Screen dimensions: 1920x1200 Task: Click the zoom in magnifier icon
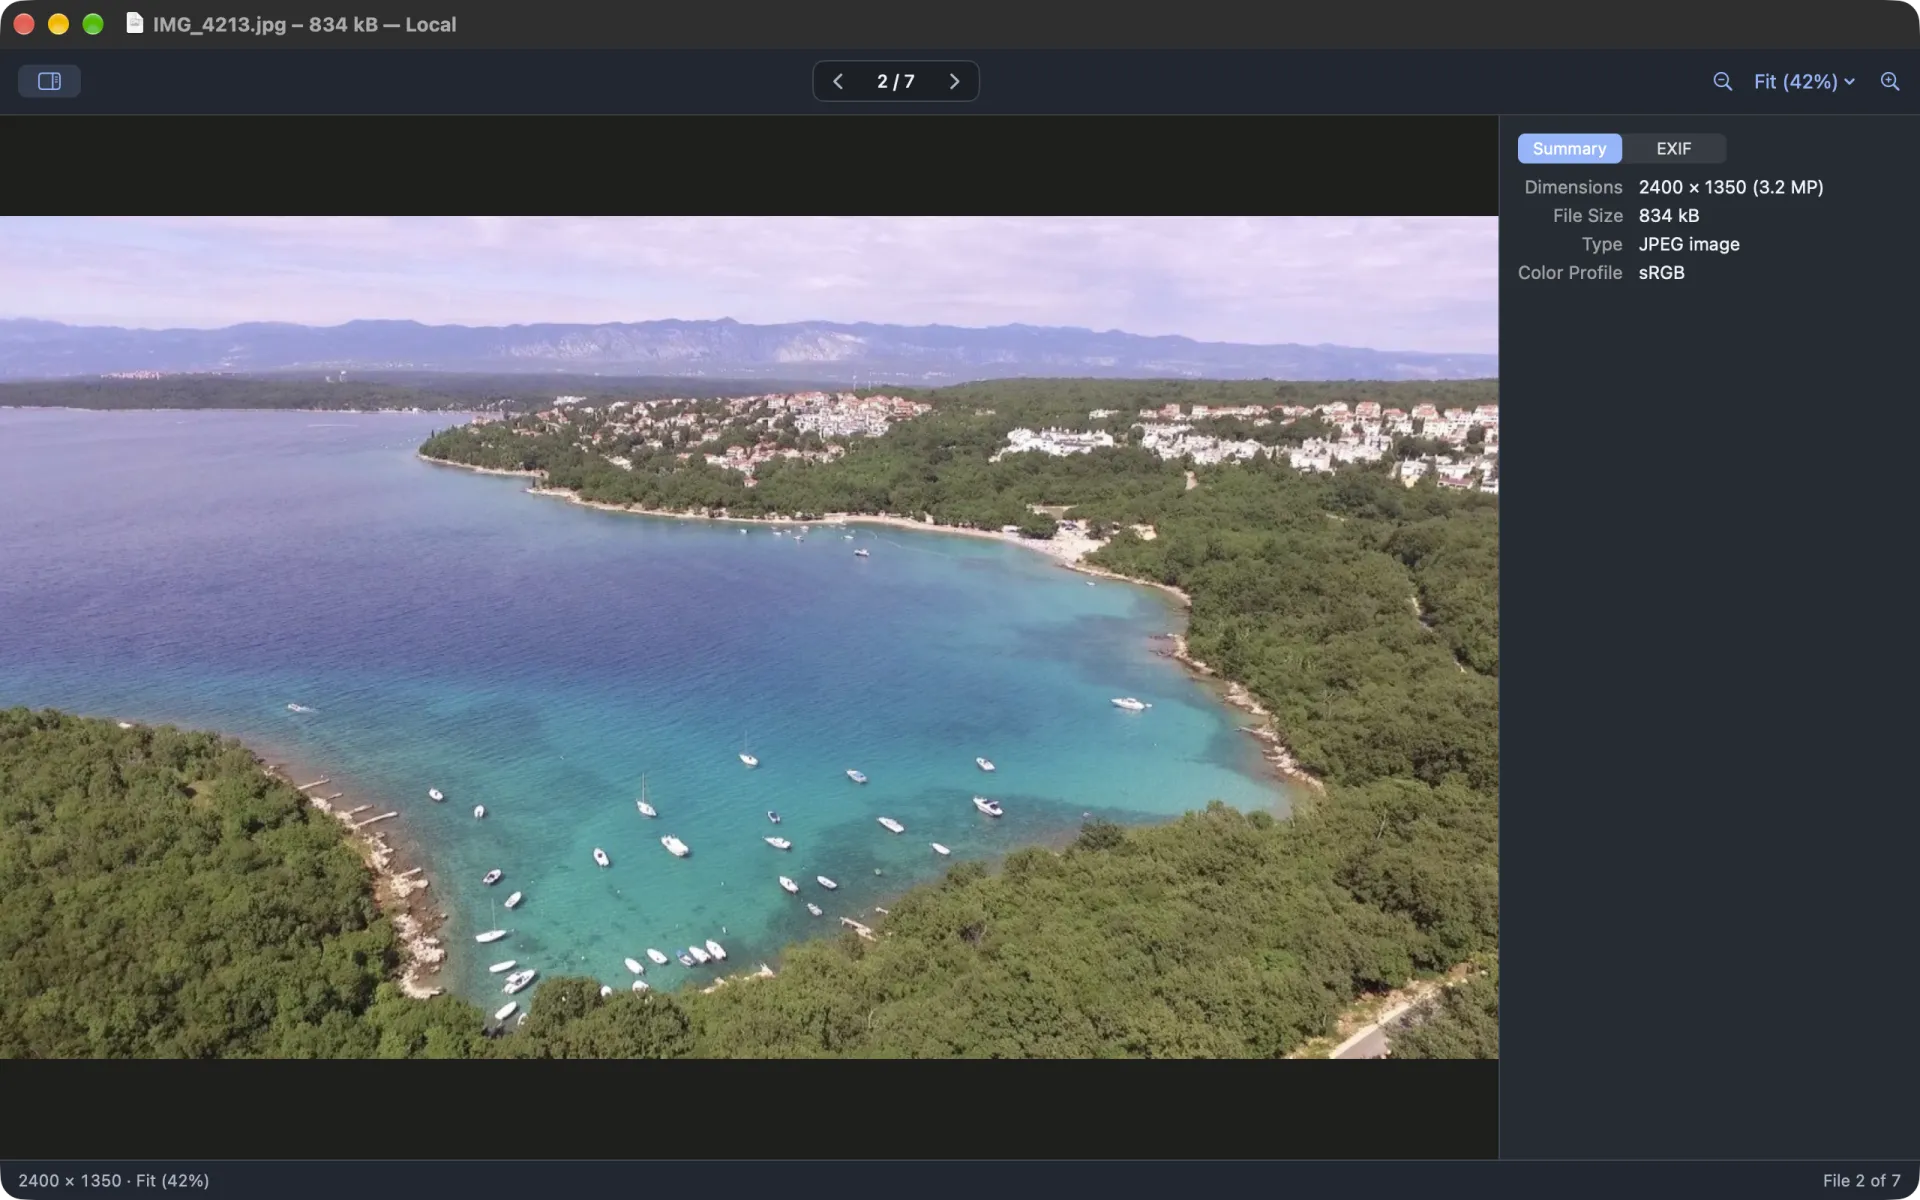[1889, 81]
